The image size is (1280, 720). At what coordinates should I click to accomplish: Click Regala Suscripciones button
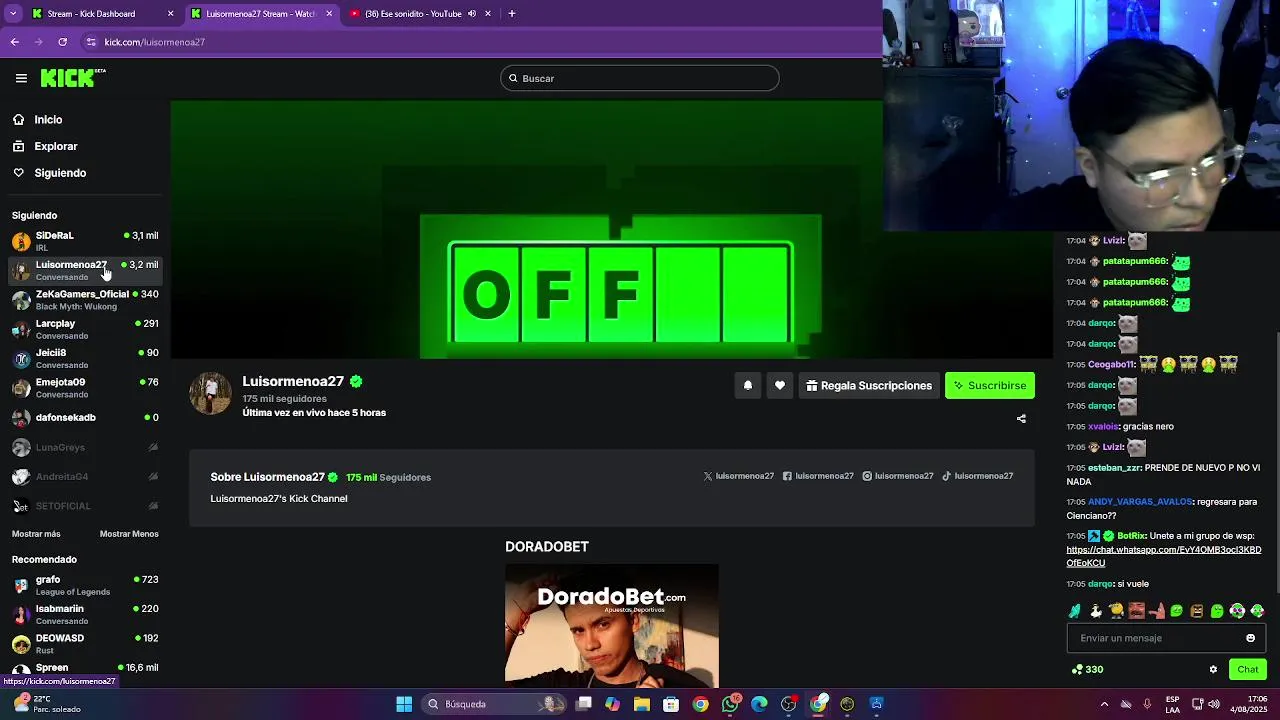pyautogui.click(x=868, y=385)
